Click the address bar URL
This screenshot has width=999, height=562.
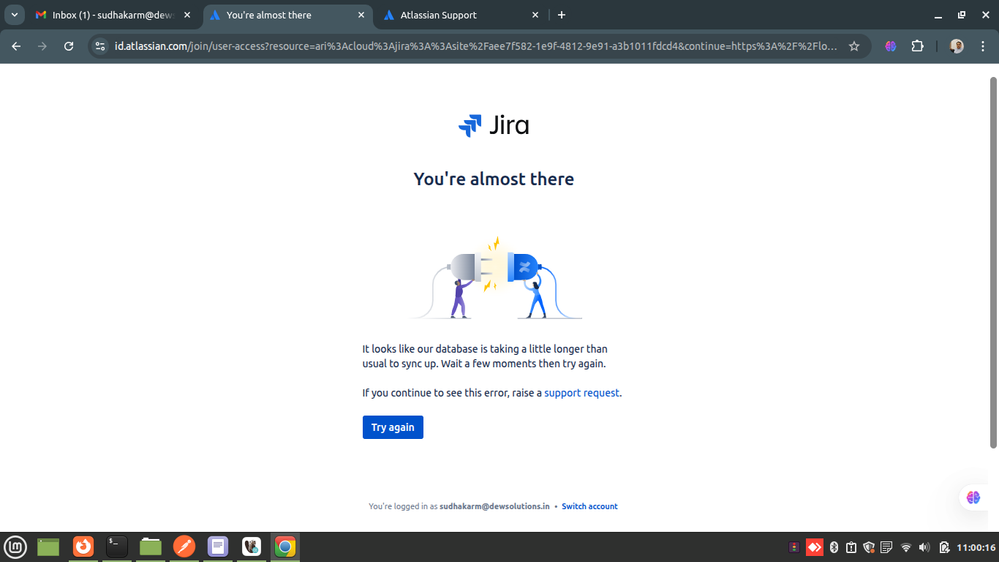tap(475, 46)
